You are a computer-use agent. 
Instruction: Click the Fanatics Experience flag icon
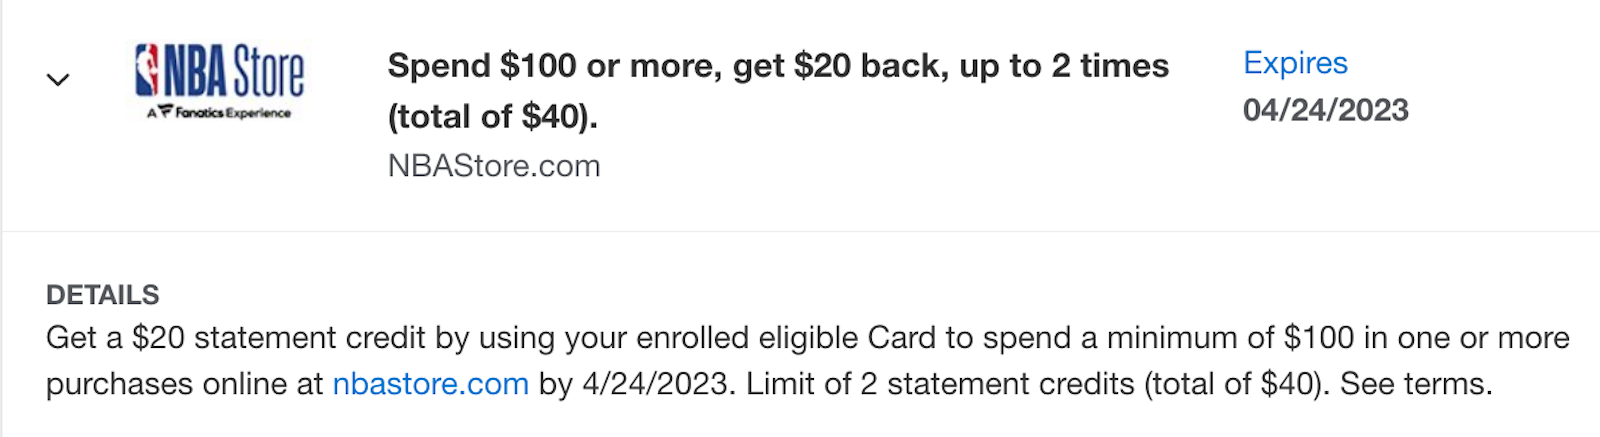click(x=165, y=111)
